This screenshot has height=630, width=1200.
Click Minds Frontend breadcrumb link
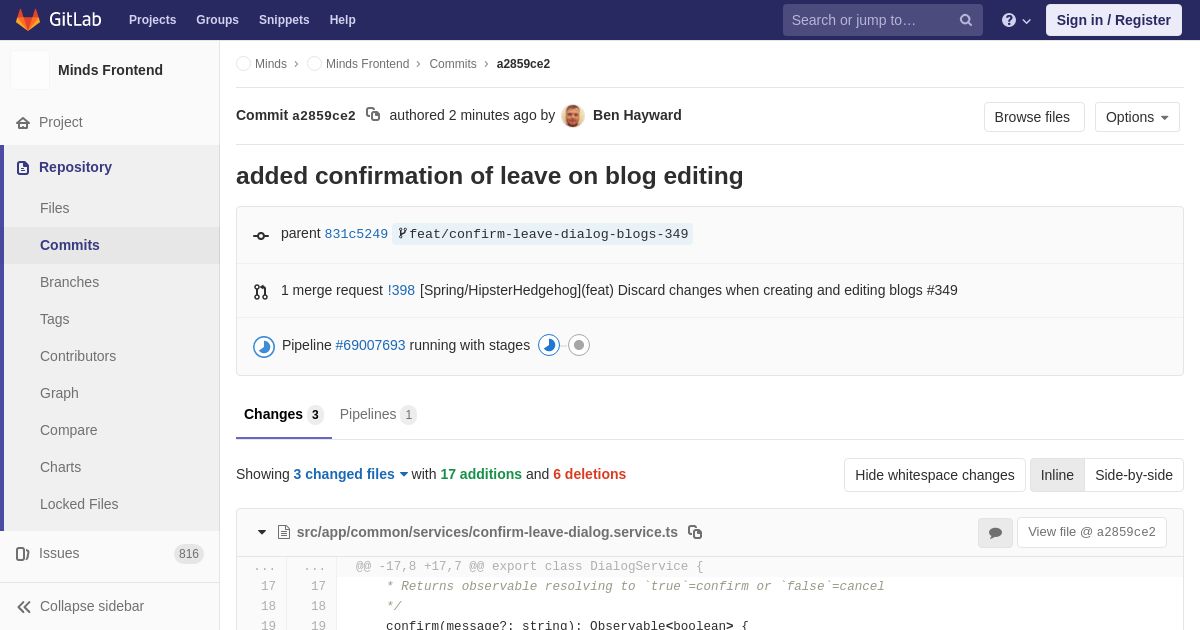(367, 64)
